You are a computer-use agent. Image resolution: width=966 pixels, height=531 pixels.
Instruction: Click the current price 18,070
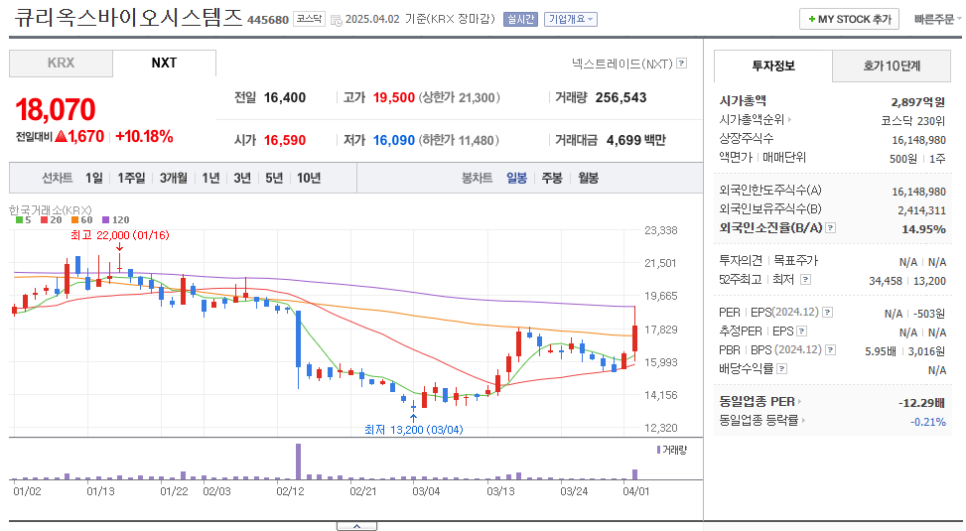pyautogui.click(x=55, y=110)
